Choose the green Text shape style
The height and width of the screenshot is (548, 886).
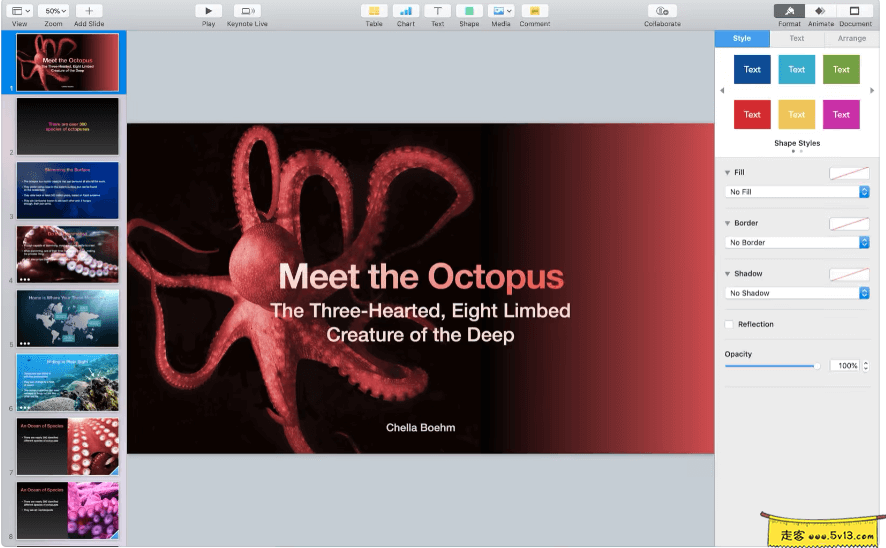[841, 69]
